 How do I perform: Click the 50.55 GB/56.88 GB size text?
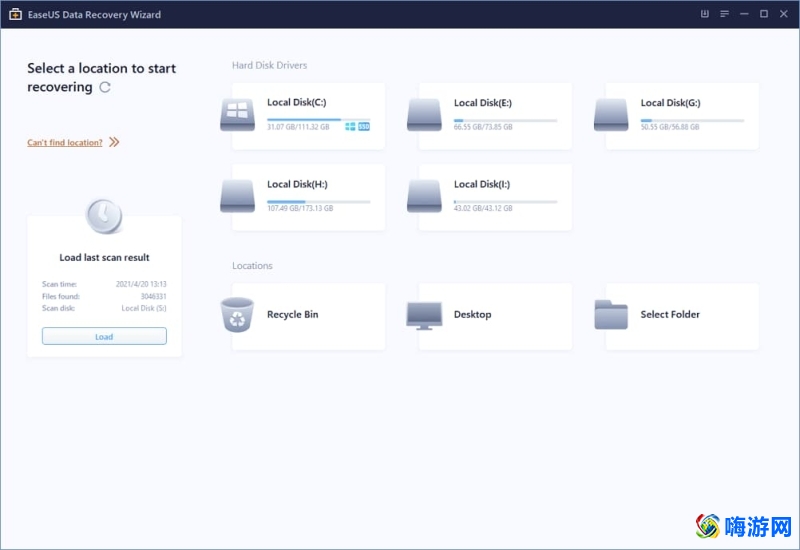(669, 127)
